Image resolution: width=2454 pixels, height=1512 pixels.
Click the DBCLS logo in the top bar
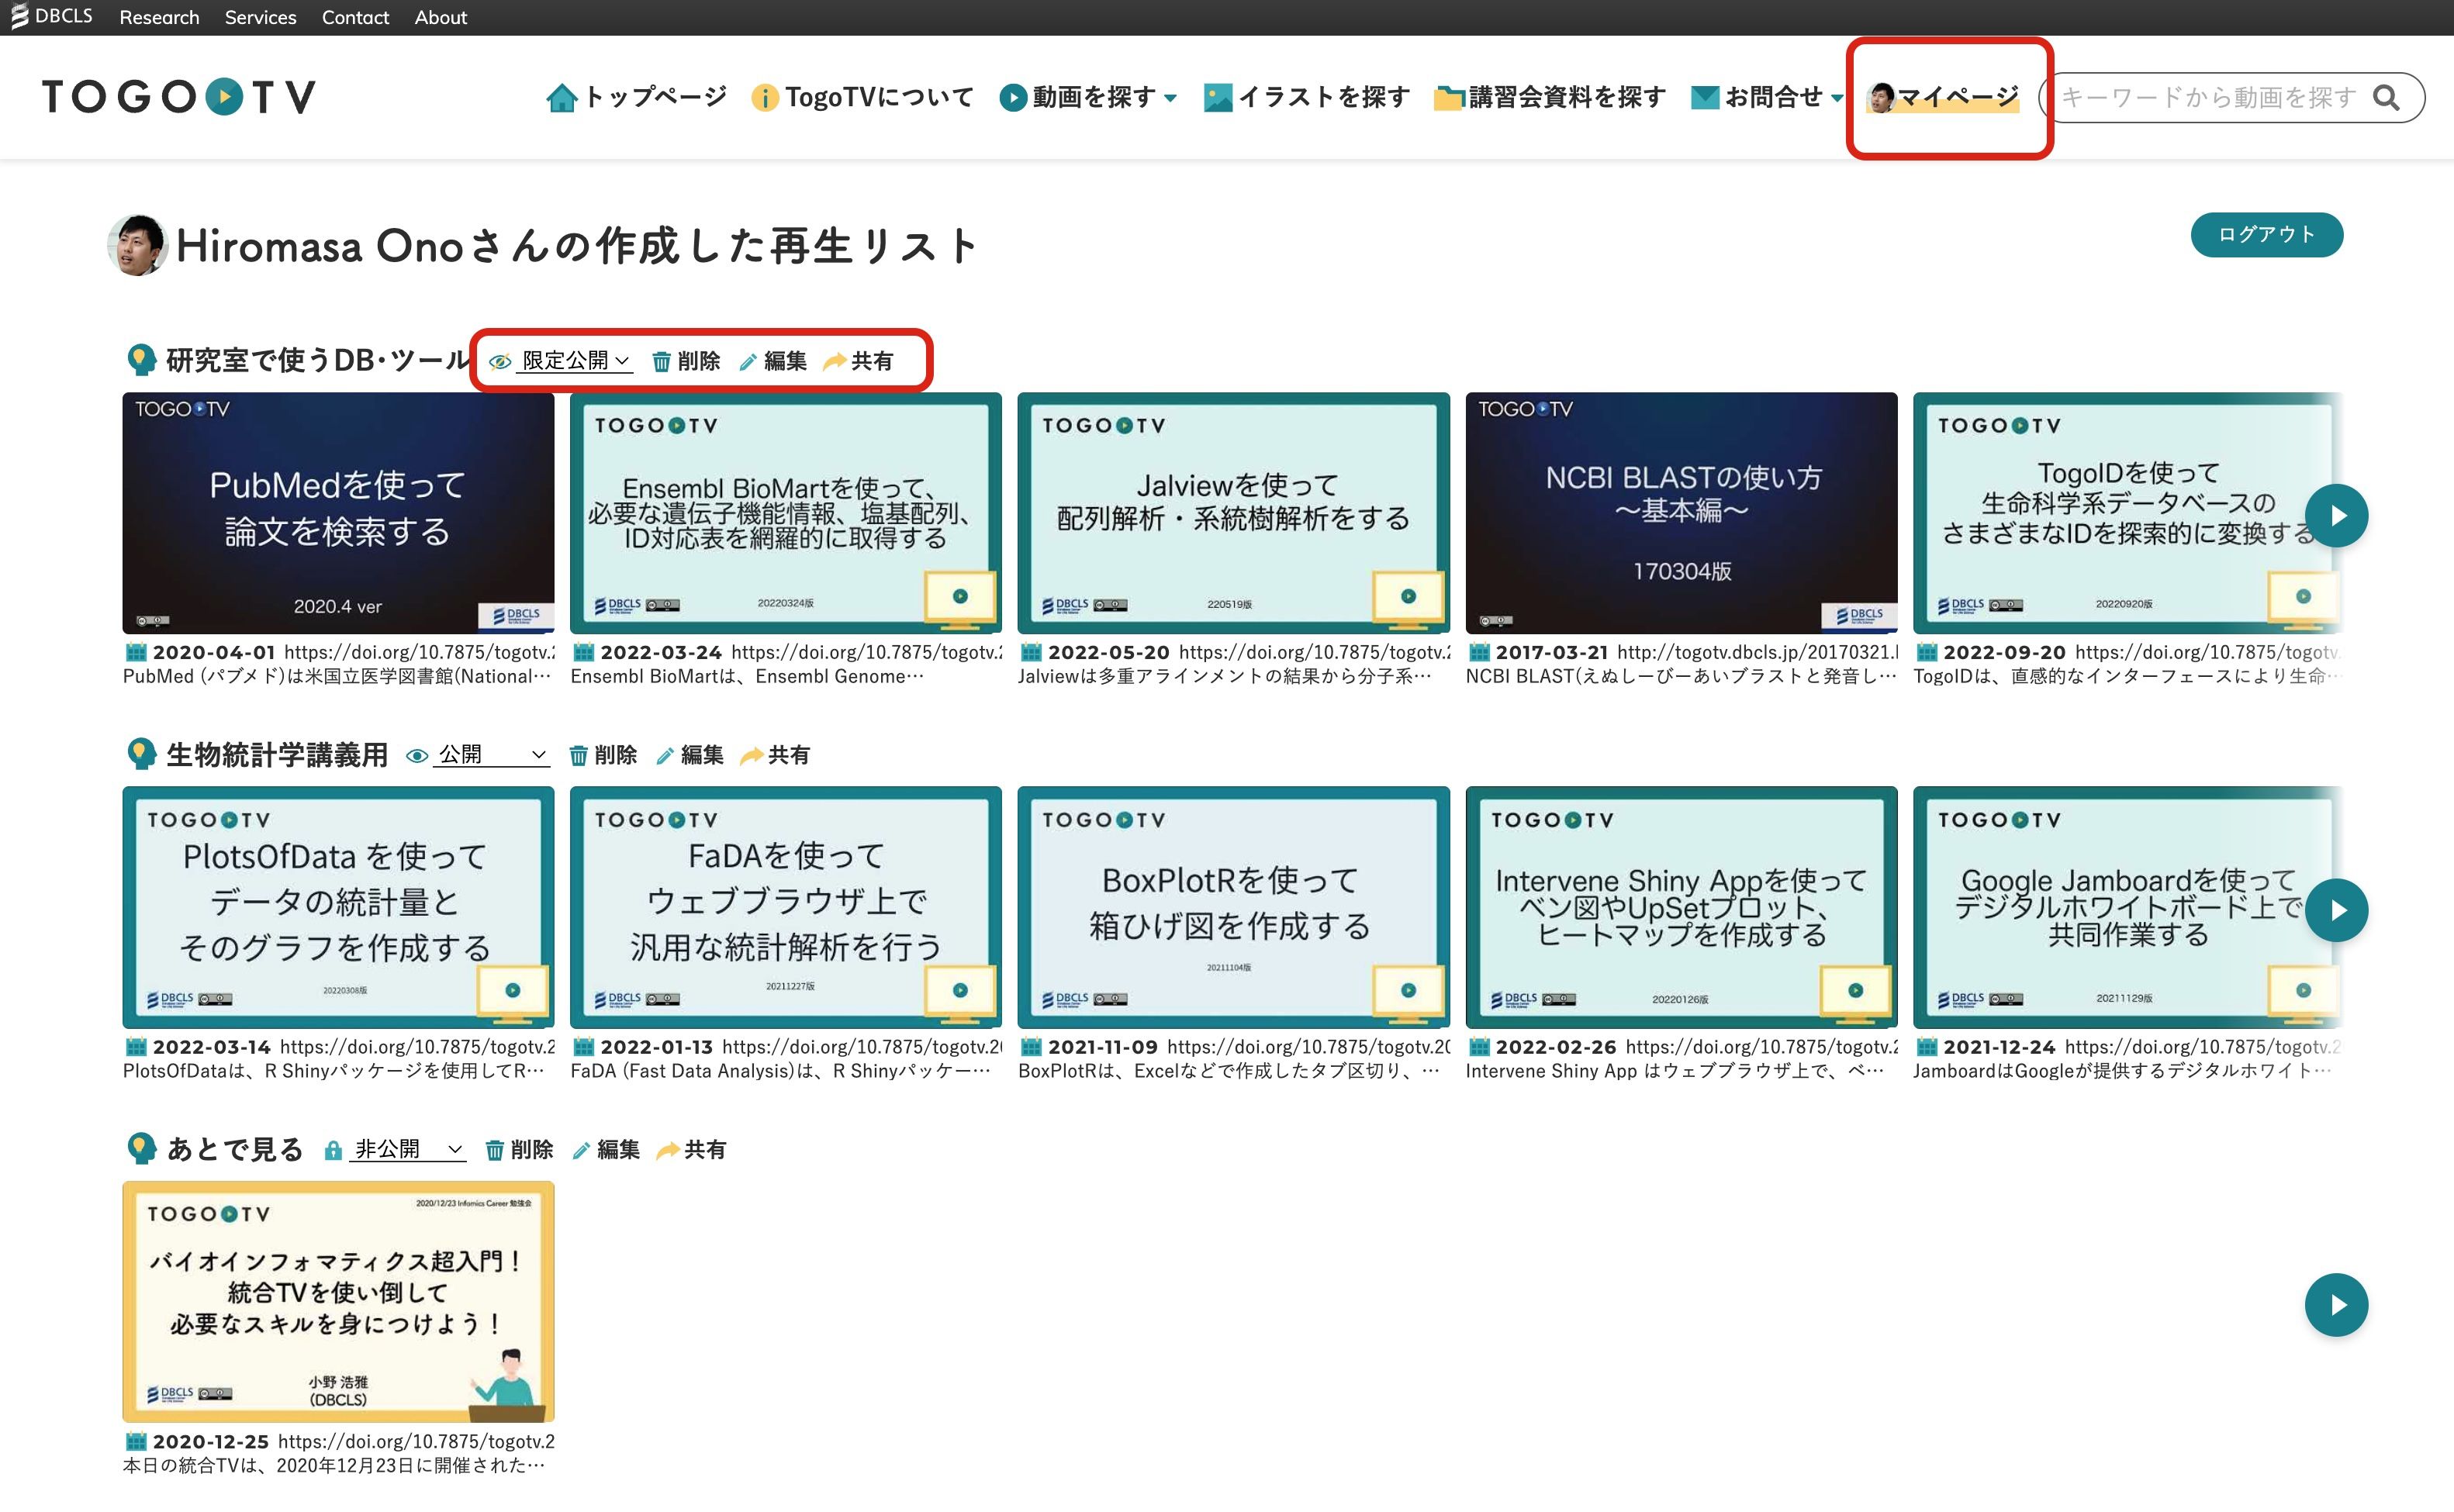(52, 16)
